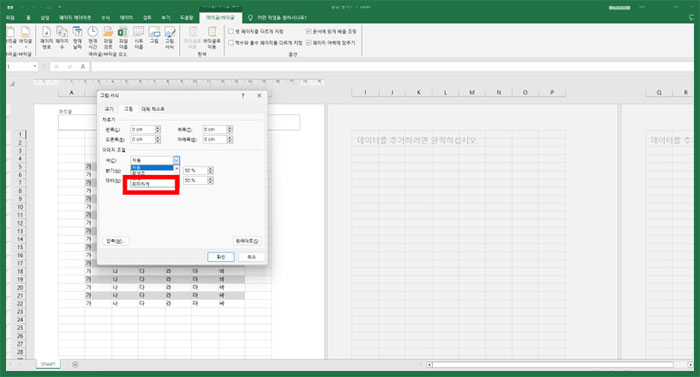Toggle 짝수와 홀수 페이지를 다르게 지정 checkbox
Image resolution: width=700 pixels, height=377 pixels.
231,42
